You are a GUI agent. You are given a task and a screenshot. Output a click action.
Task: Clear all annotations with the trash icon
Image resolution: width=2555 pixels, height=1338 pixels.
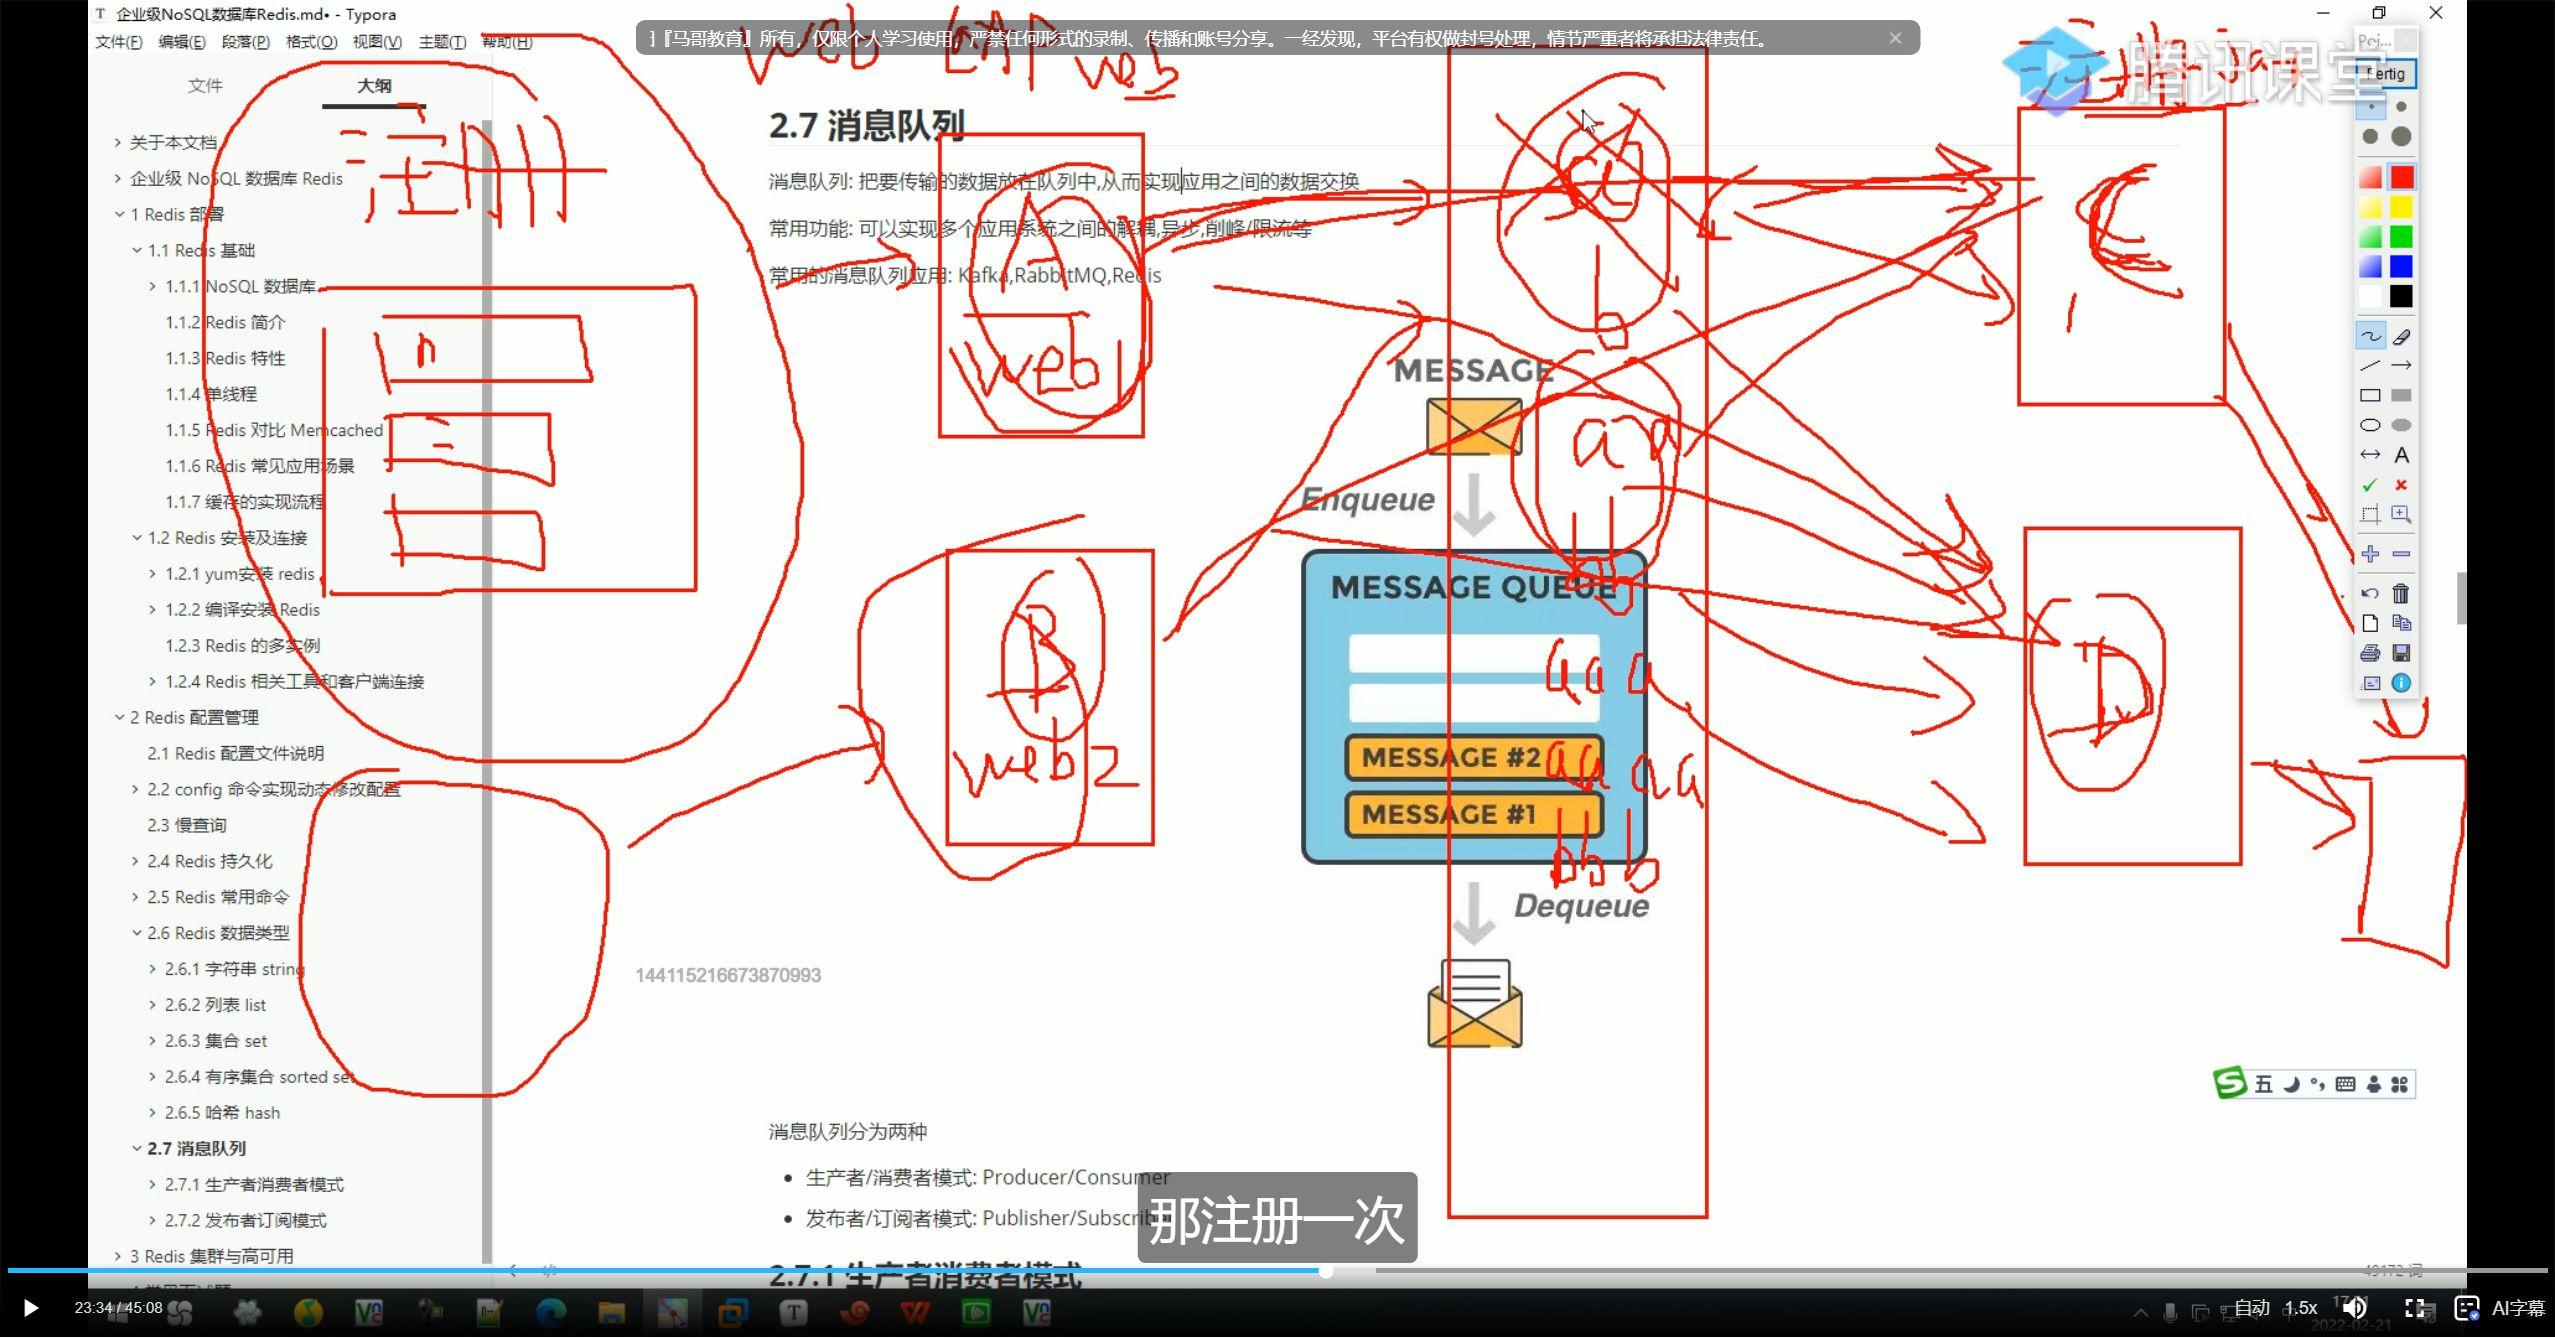coord(2401,593)
